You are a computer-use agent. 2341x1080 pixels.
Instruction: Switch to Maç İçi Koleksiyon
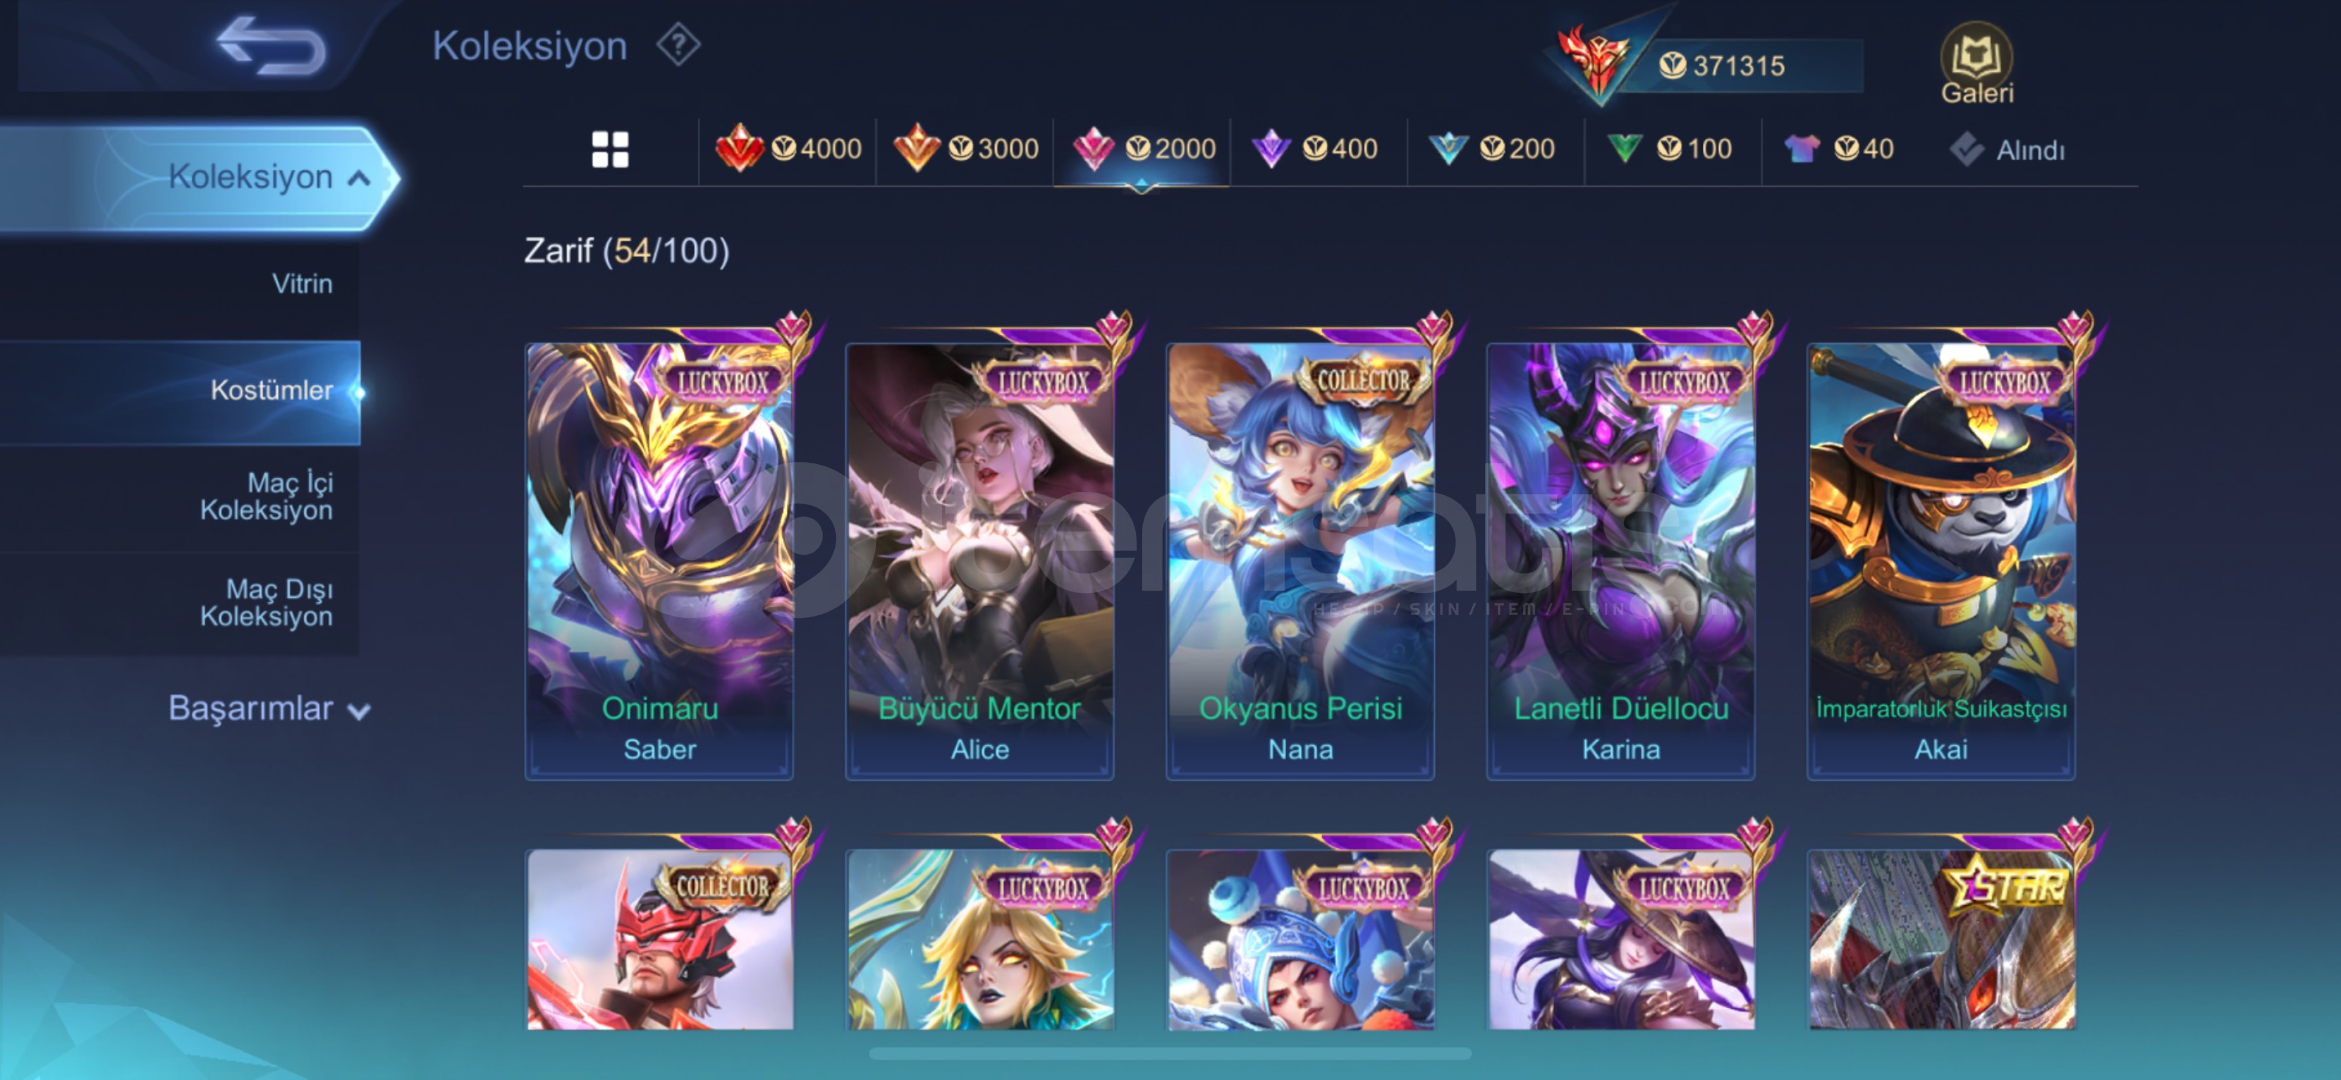pos(266,497)
